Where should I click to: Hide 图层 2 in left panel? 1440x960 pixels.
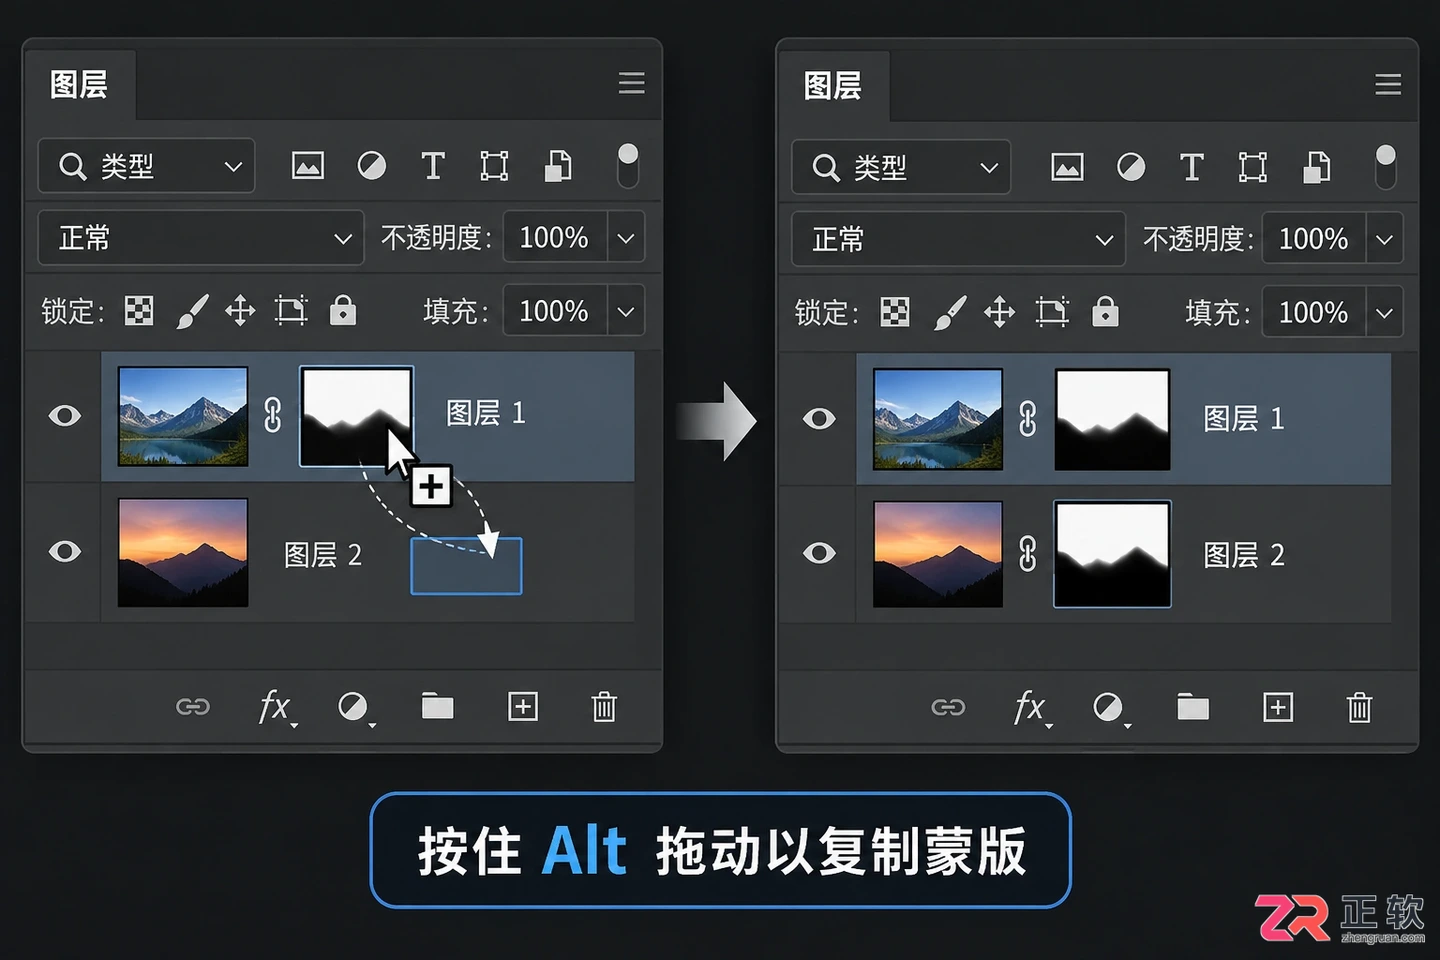65,551
